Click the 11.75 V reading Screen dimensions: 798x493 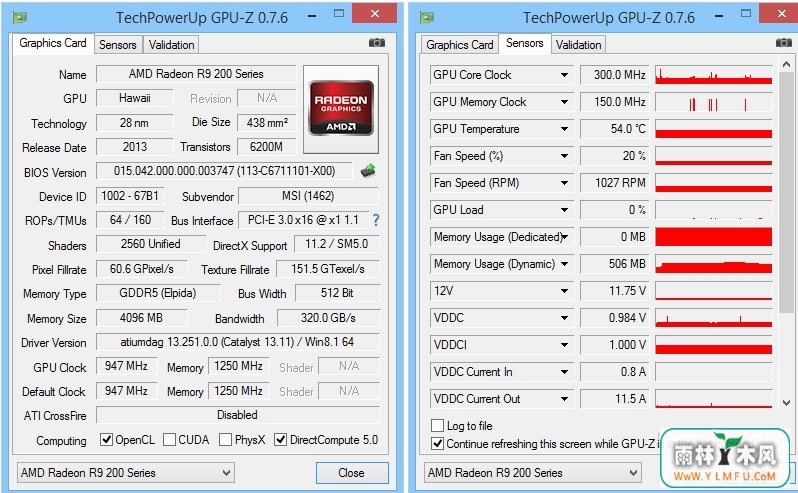click(614, 291)
